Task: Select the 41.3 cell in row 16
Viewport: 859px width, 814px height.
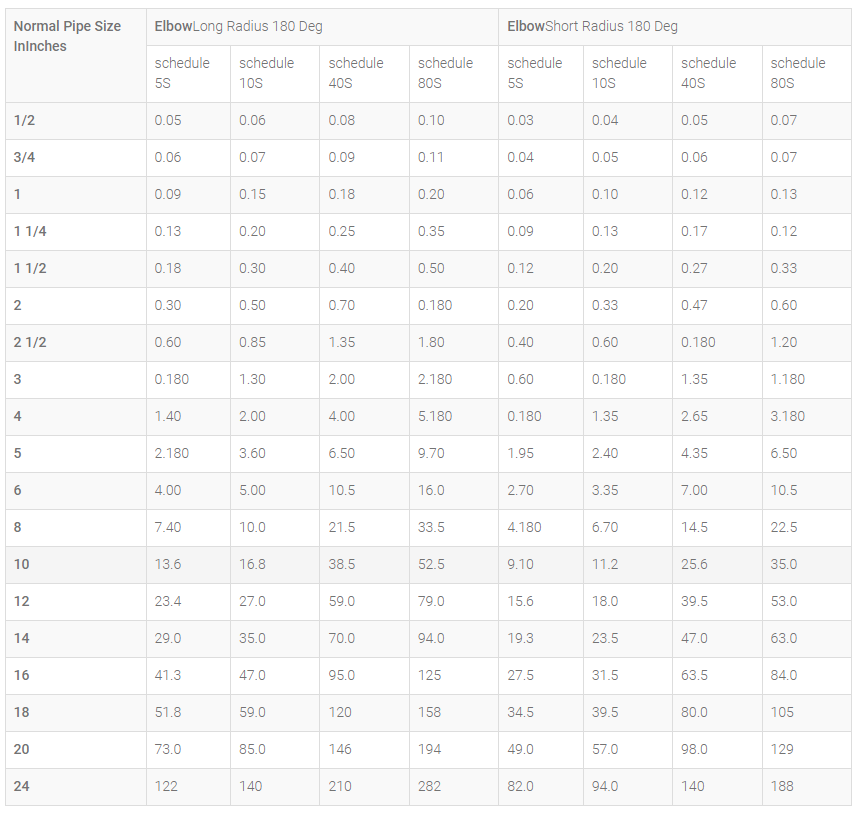Action: tap(168, 675)
